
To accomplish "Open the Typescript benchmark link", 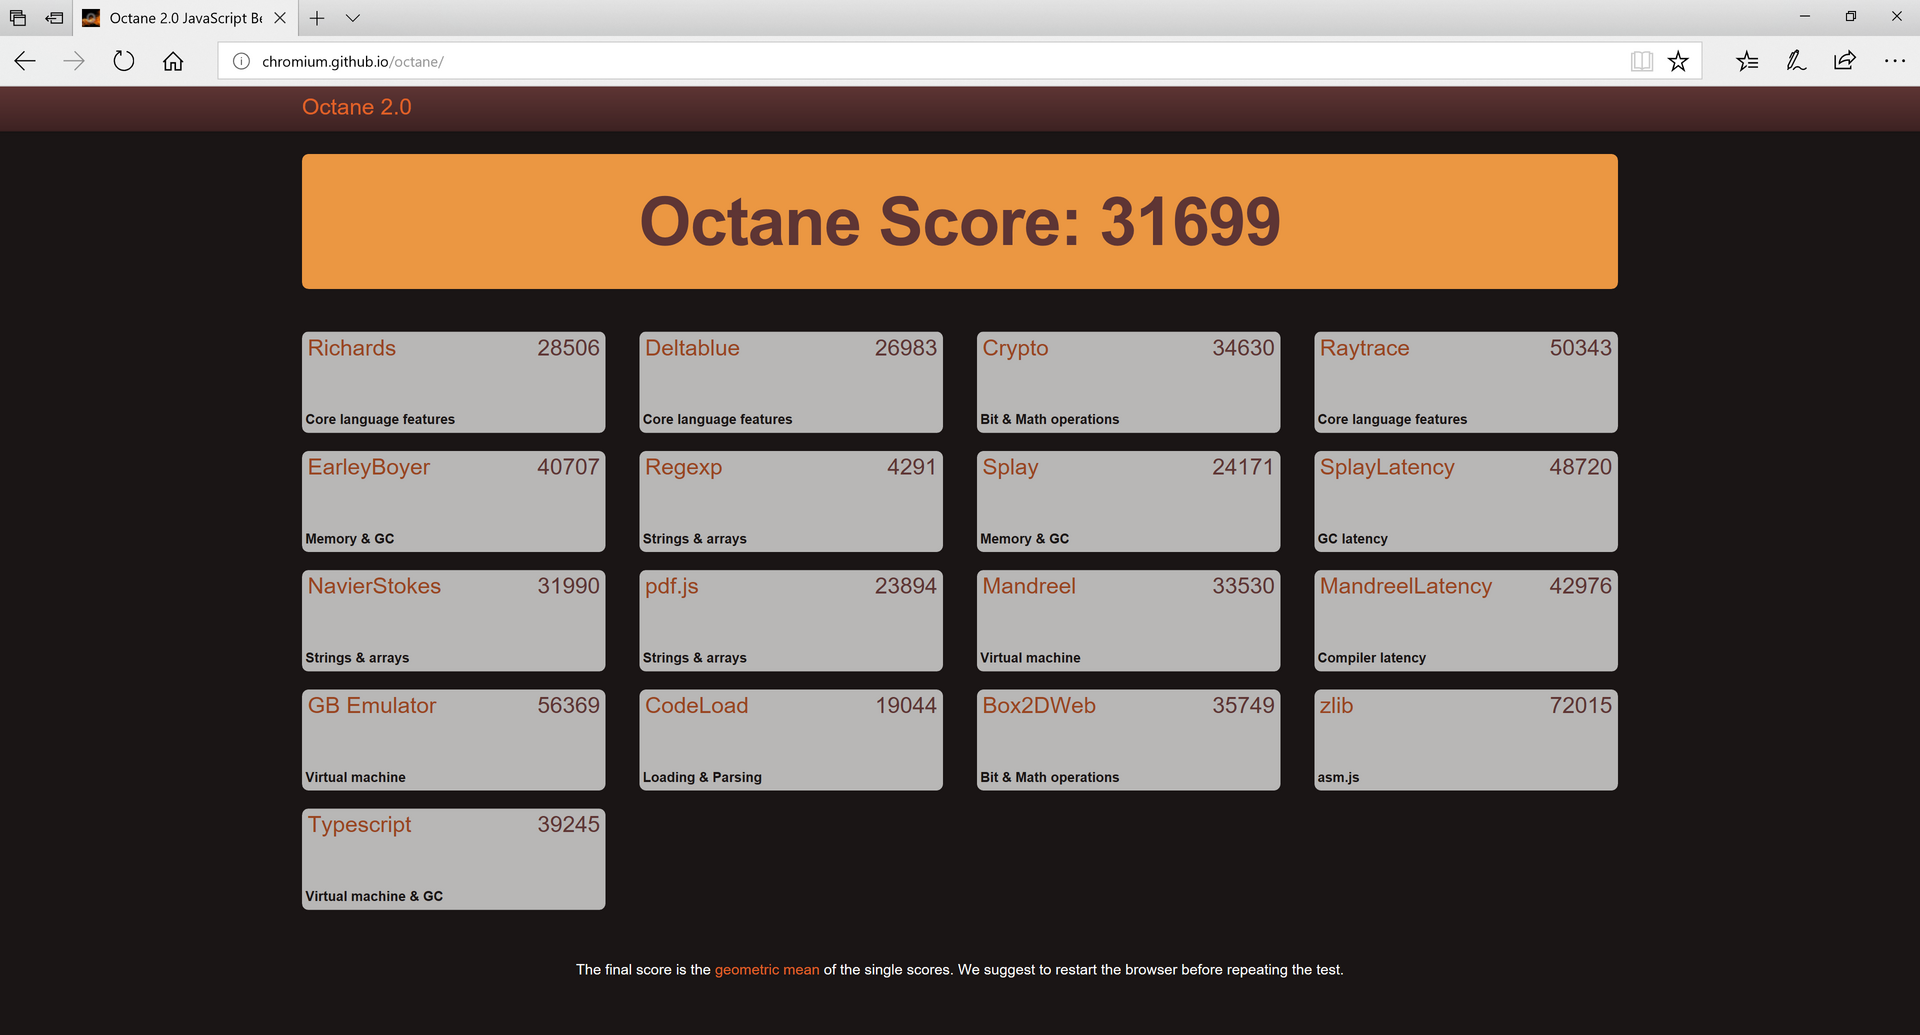I will point(359,826).
